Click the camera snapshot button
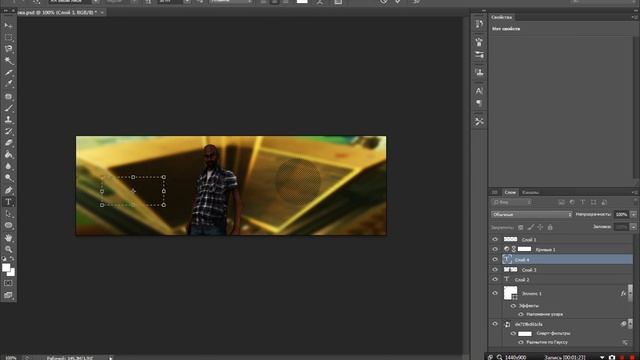The image size is (640, 360). click(x=612, y=357)
